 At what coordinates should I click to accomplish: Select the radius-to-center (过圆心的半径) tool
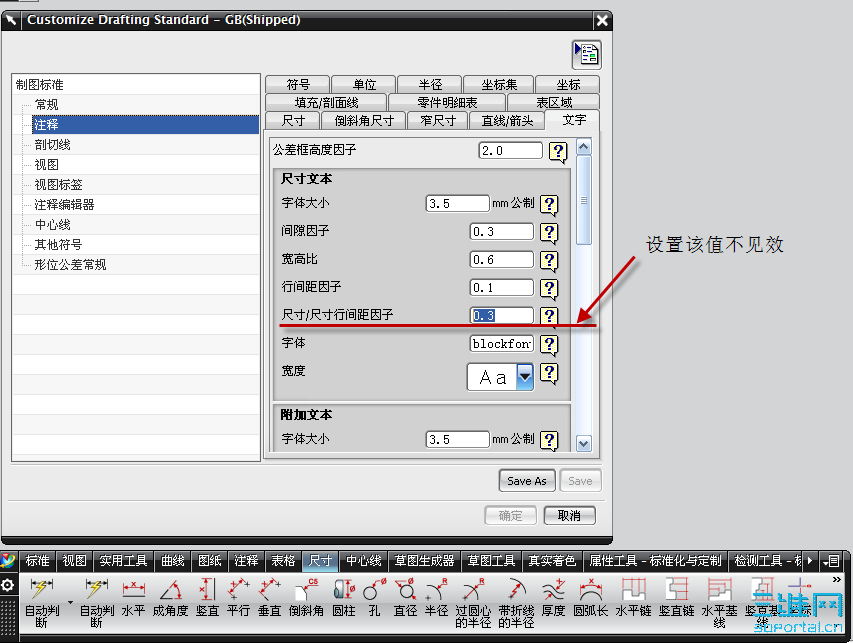[473, 603]
